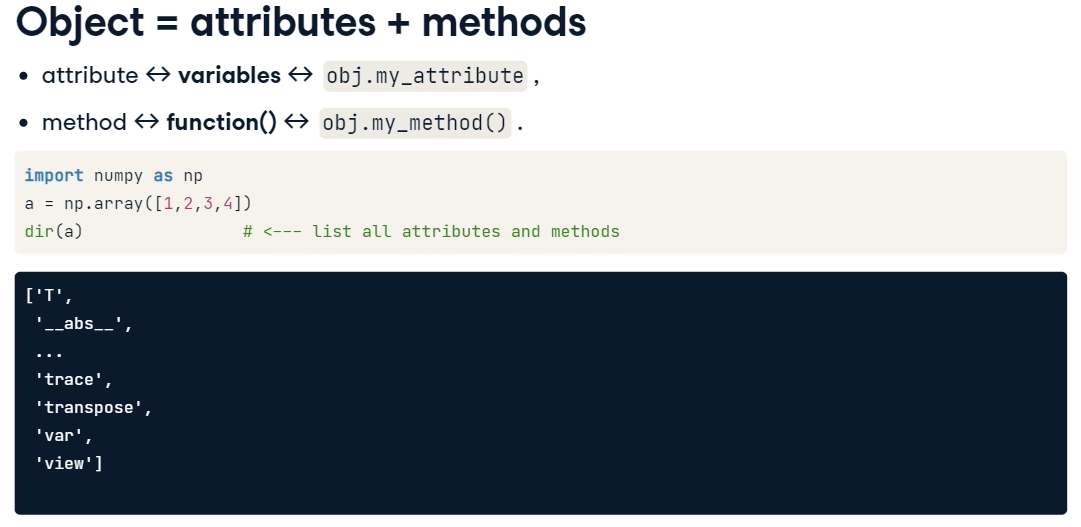This screenshot has width=1081, height=527.
Task: Select the inline code obj.my_method()
Action: click(x=415, y=123)
